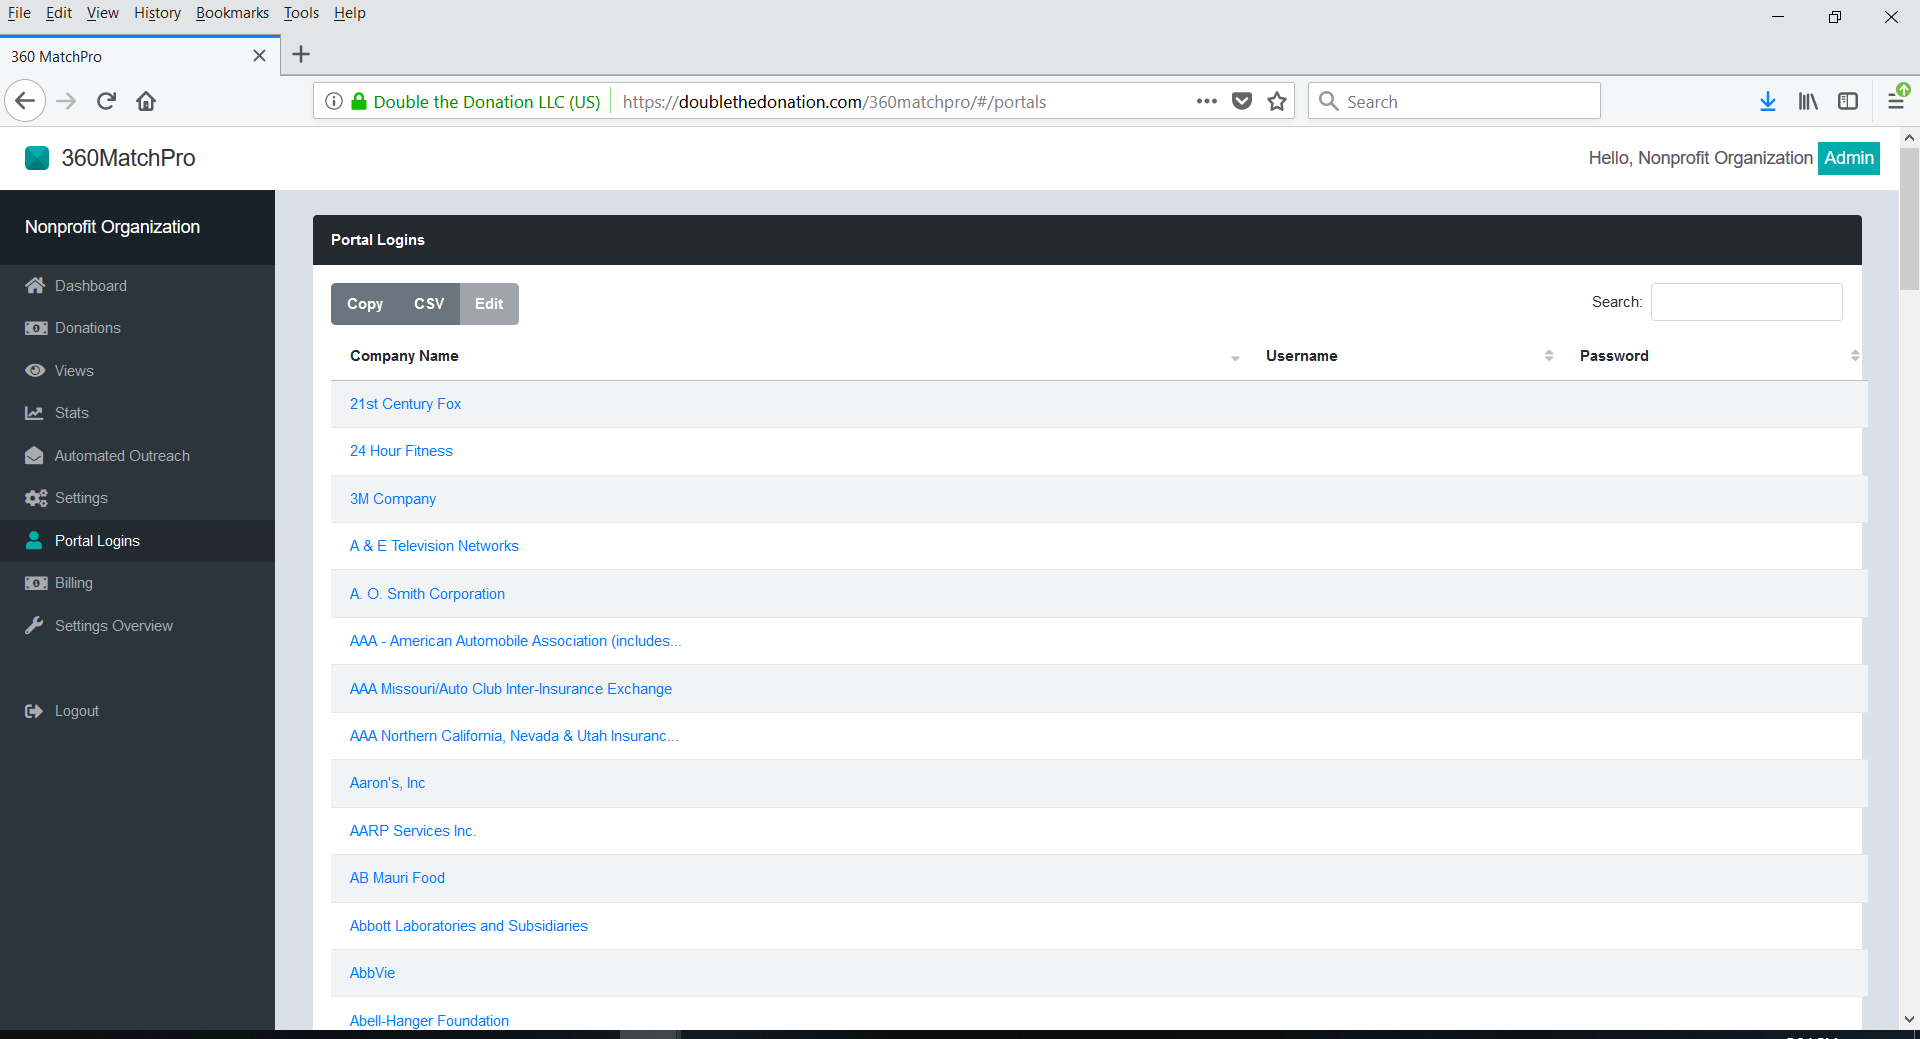This screenshot has width=1920, height=1039.
Task: Click the Automated Outreach envelope icon
Action: coord(34,456)
